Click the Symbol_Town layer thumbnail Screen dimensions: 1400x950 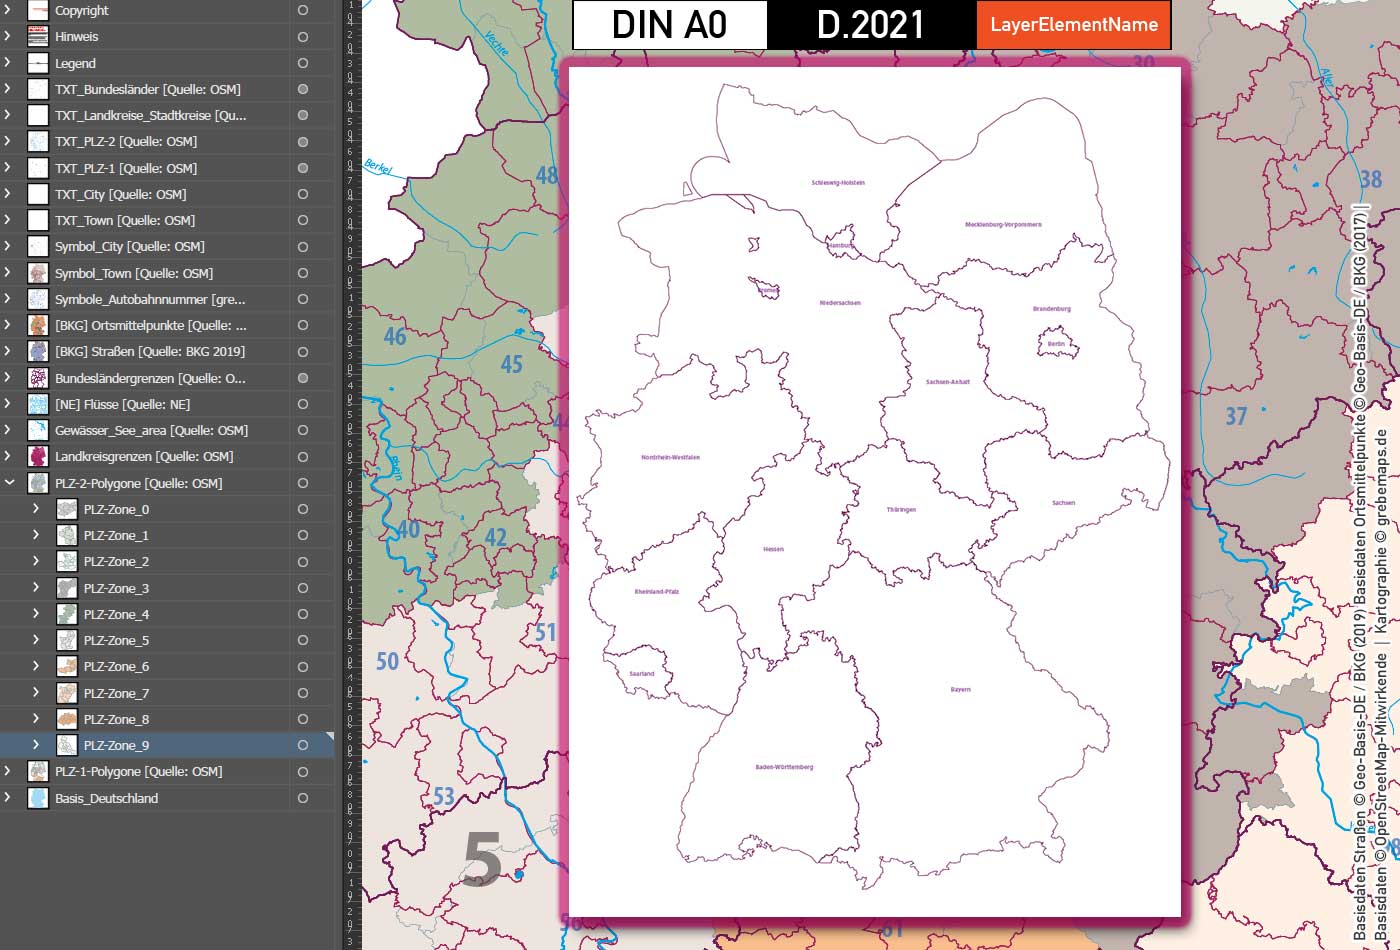click(x=37, y=272)
